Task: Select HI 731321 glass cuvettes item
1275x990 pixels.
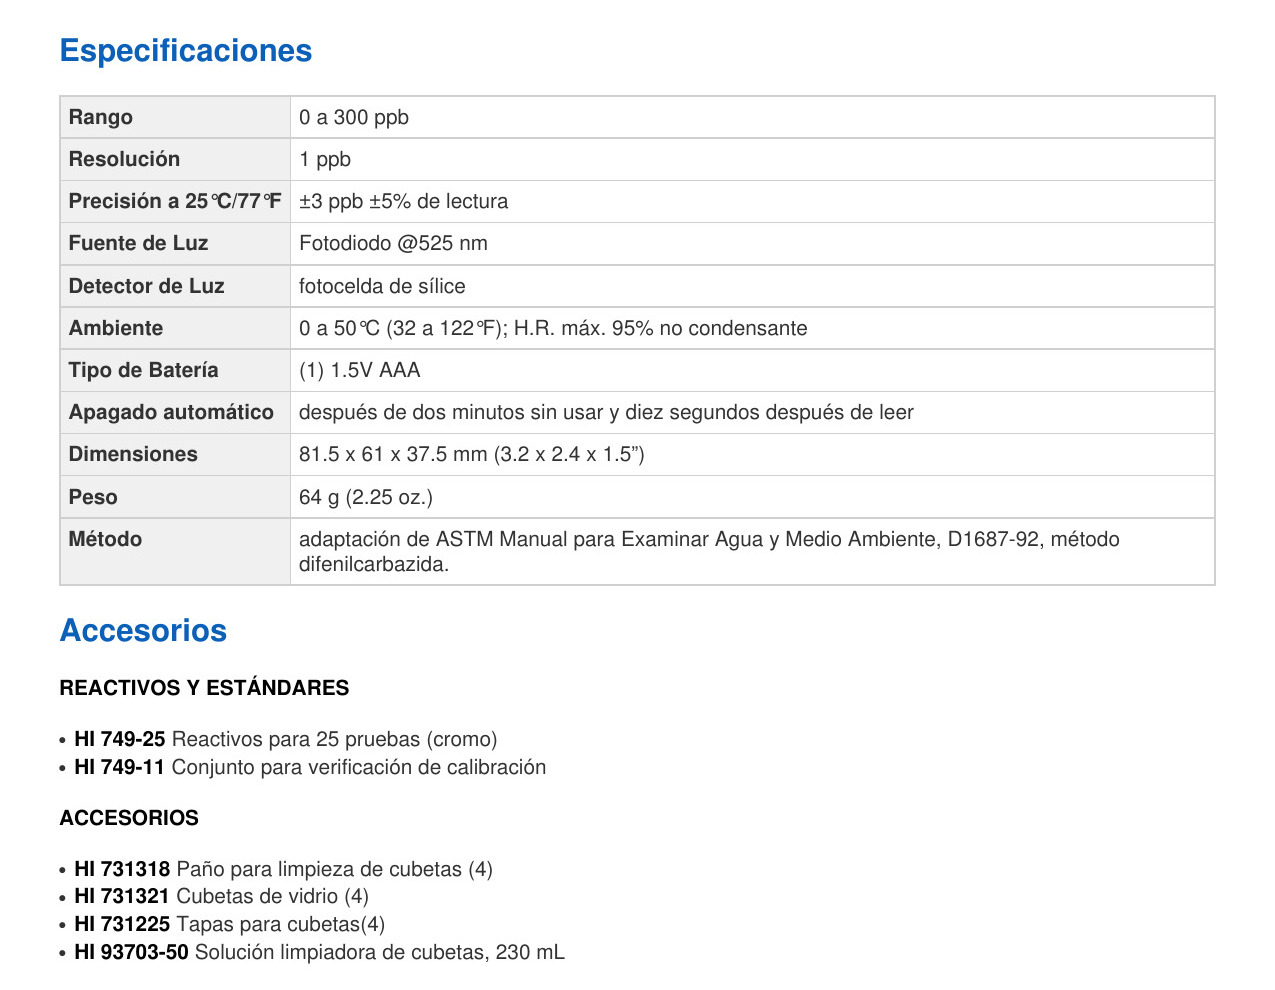Action: [x=221, y=896]
